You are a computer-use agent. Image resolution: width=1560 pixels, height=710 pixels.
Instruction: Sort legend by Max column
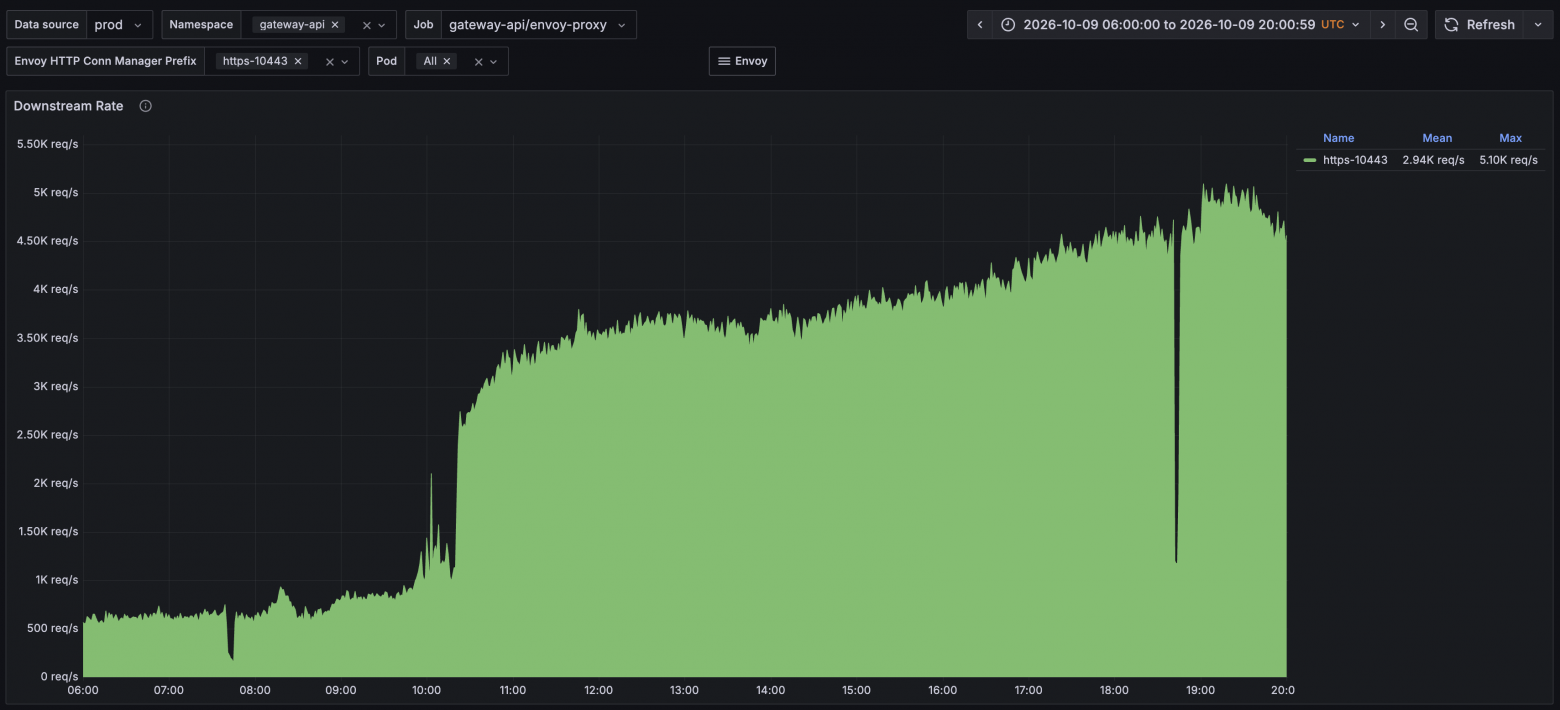[1510, 138]
